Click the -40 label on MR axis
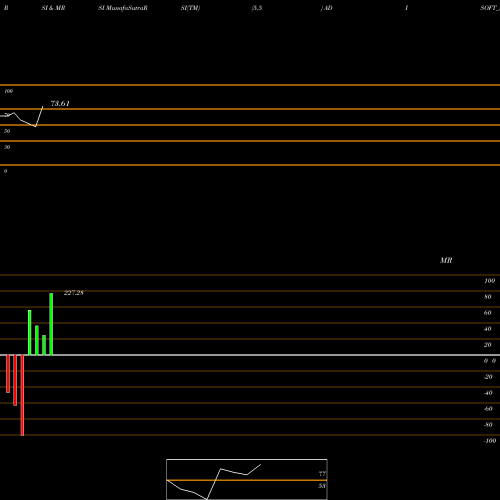This screenshot has height=500, width=500. pyautogui.click(x=488, y=393)
